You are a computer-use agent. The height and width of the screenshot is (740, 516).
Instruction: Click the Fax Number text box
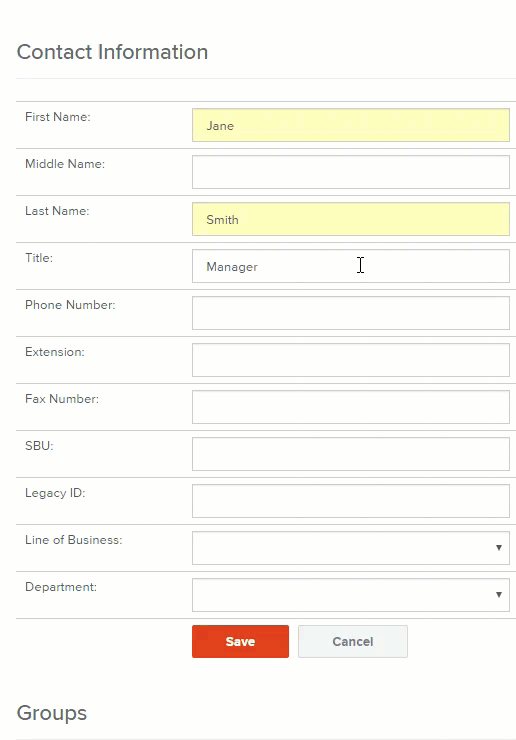(351, 407)
